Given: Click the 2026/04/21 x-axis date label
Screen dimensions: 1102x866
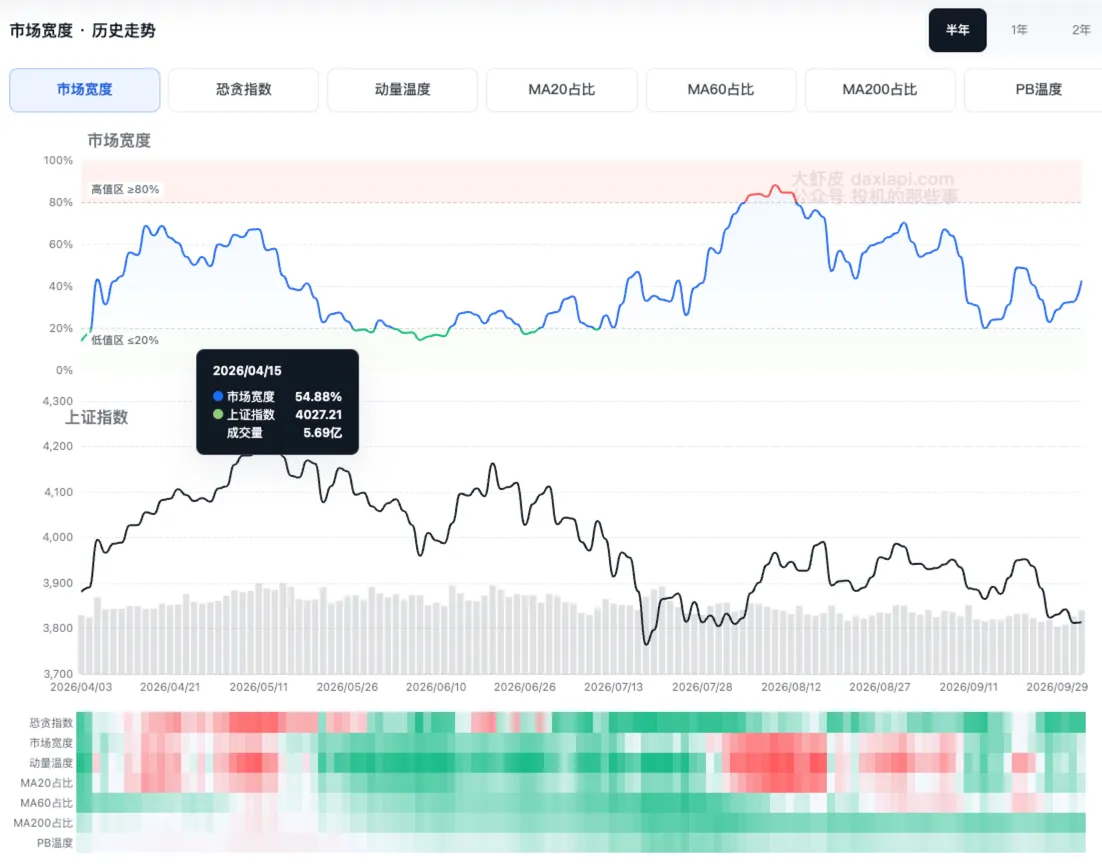Looking at the screenshot, I should 170,687.
